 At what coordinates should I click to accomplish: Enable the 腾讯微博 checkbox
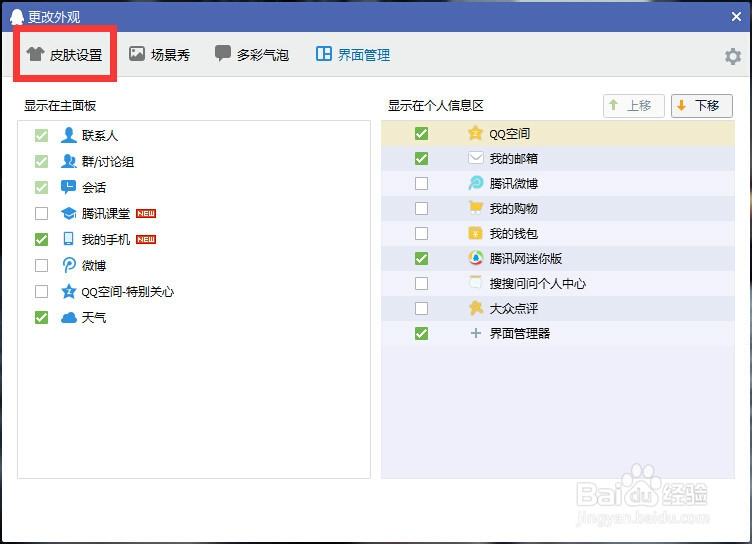coord(422,183)
